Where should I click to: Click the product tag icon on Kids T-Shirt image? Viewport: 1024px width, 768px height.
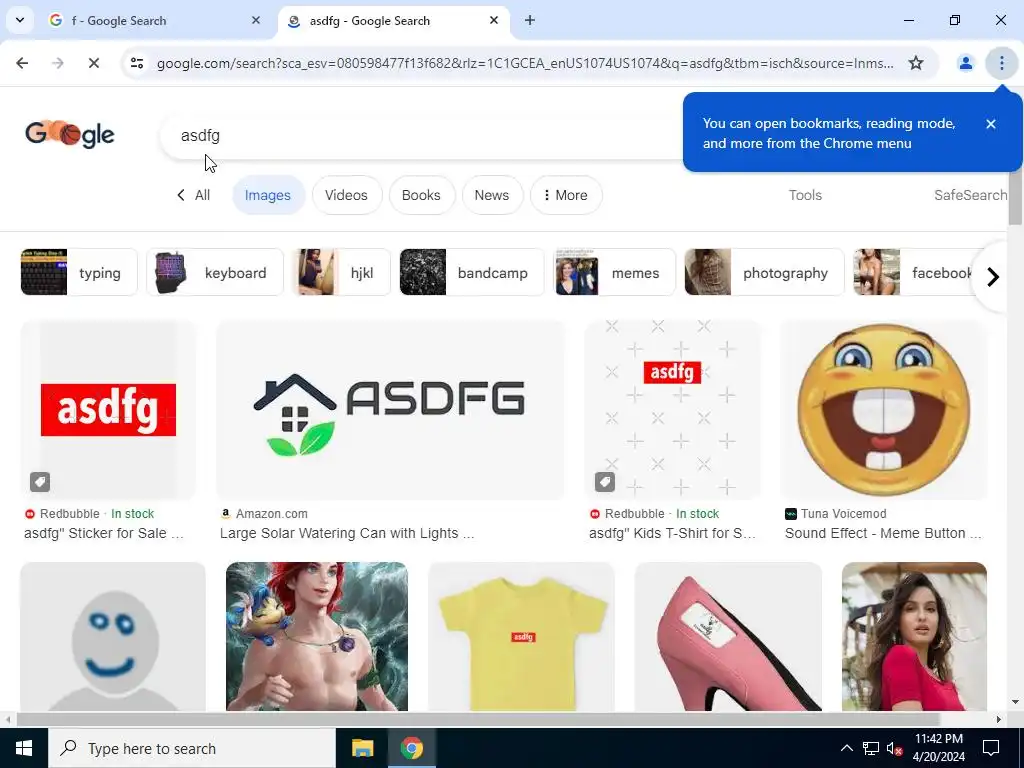click(x=605, y=482)
